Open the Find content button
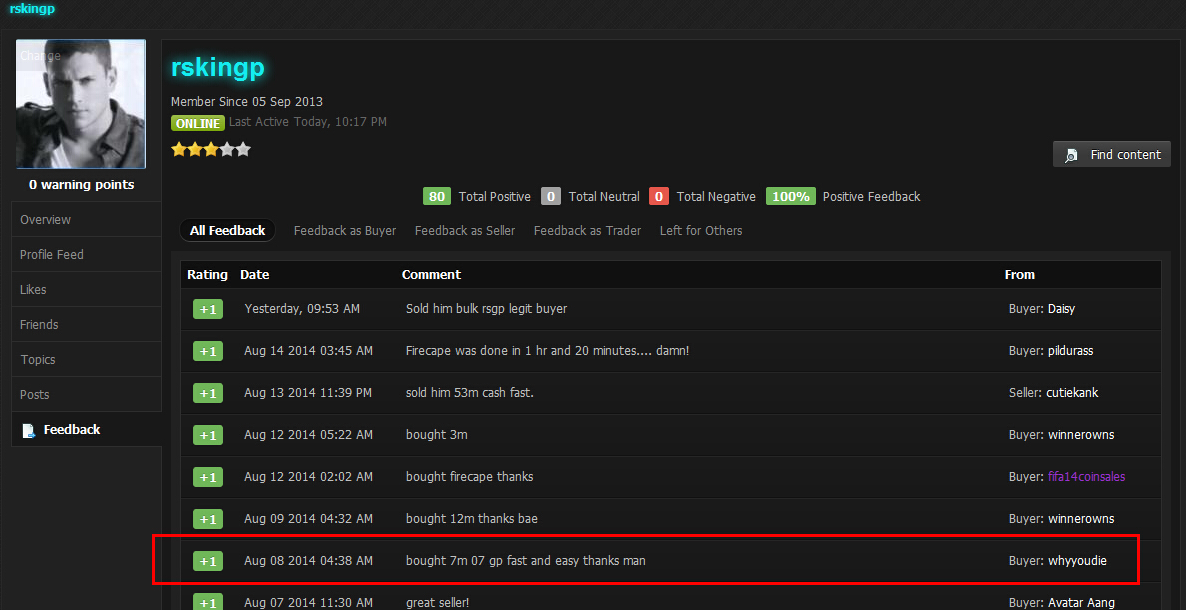This screenshot has width=1186, height=610. tap(1111, 154)
